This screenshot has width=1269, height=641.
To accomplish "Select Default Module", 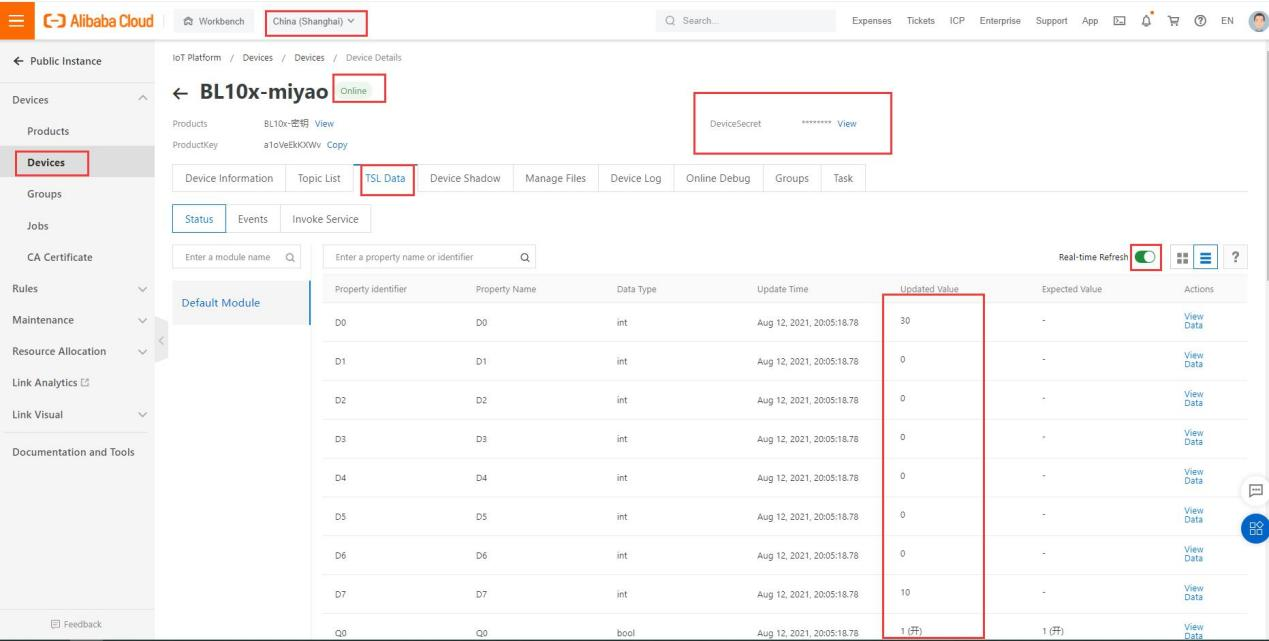I will [241, 303].
